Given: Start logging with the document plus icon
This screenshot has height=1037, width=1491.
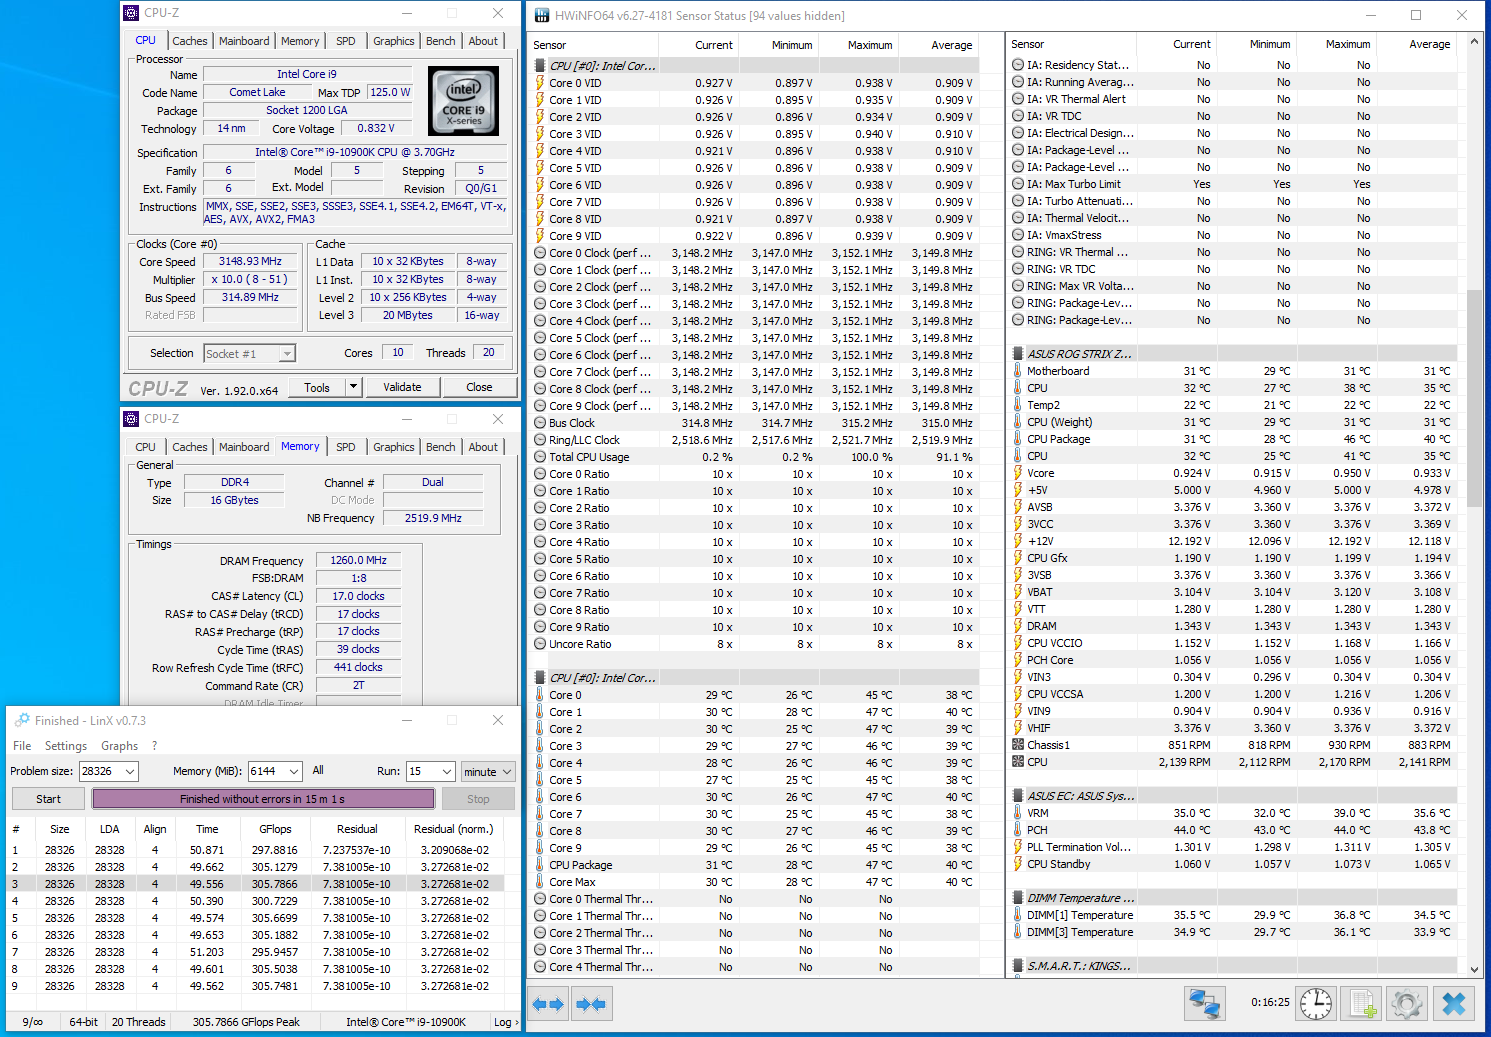Looking at the screenshot, I should (1361, 1003).
